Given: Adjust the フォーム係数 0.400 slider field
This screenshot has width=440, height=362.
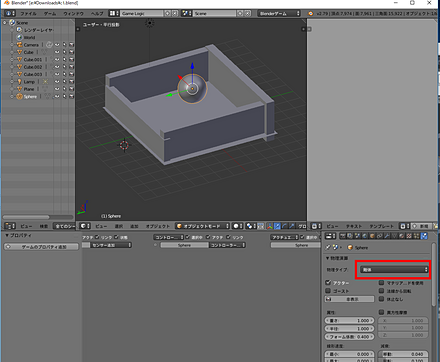Looking at the screenshot, I should (x=349, y=337).
